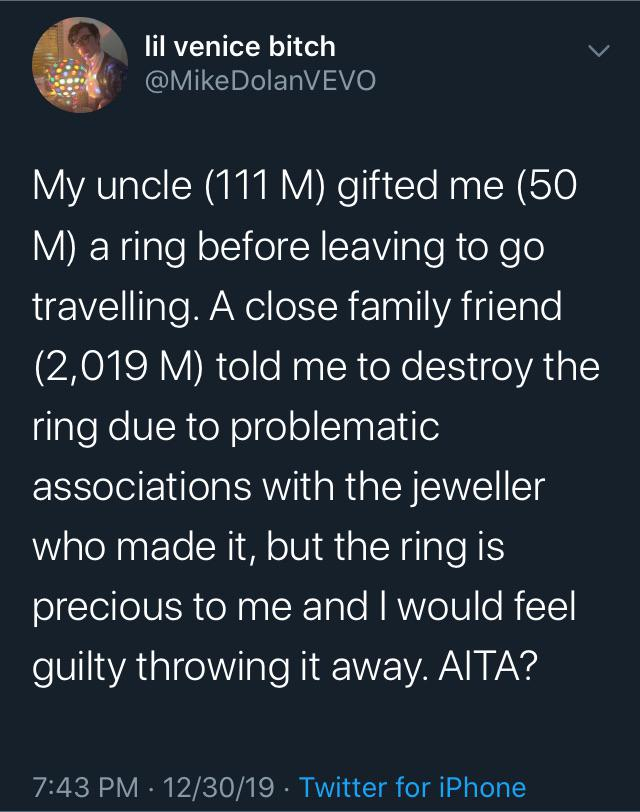Click the word problematic in the tweet
Screen dimensions: 640x812
pos(334,428)
